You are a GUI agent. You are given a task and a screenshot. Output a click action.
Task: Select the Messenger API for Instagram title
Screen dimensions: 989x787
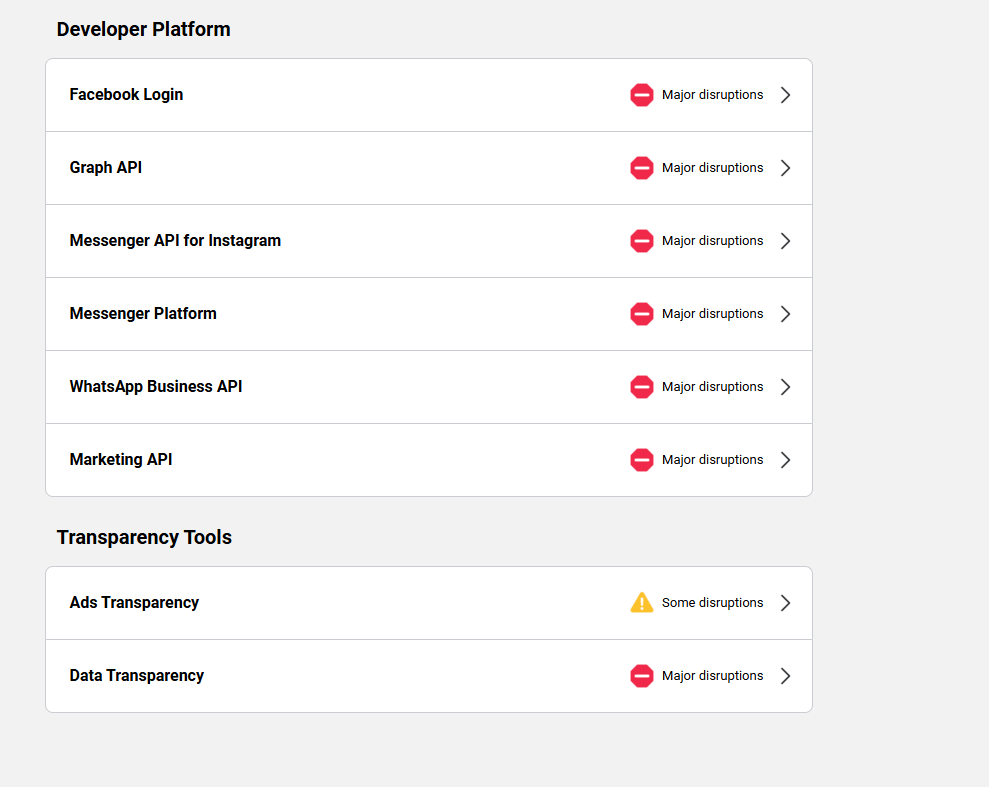pos(175,241)
